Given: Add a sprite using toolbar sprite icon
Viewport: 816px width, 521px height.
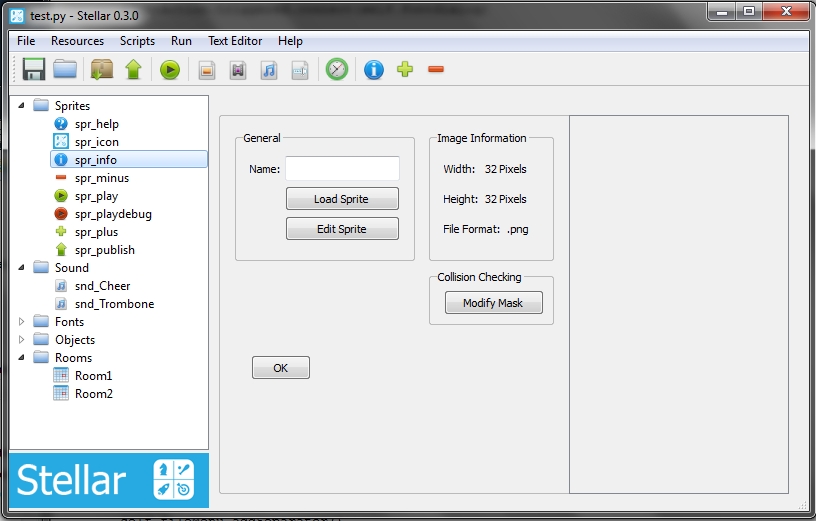Looking at the screenshot, I should 207,70.
